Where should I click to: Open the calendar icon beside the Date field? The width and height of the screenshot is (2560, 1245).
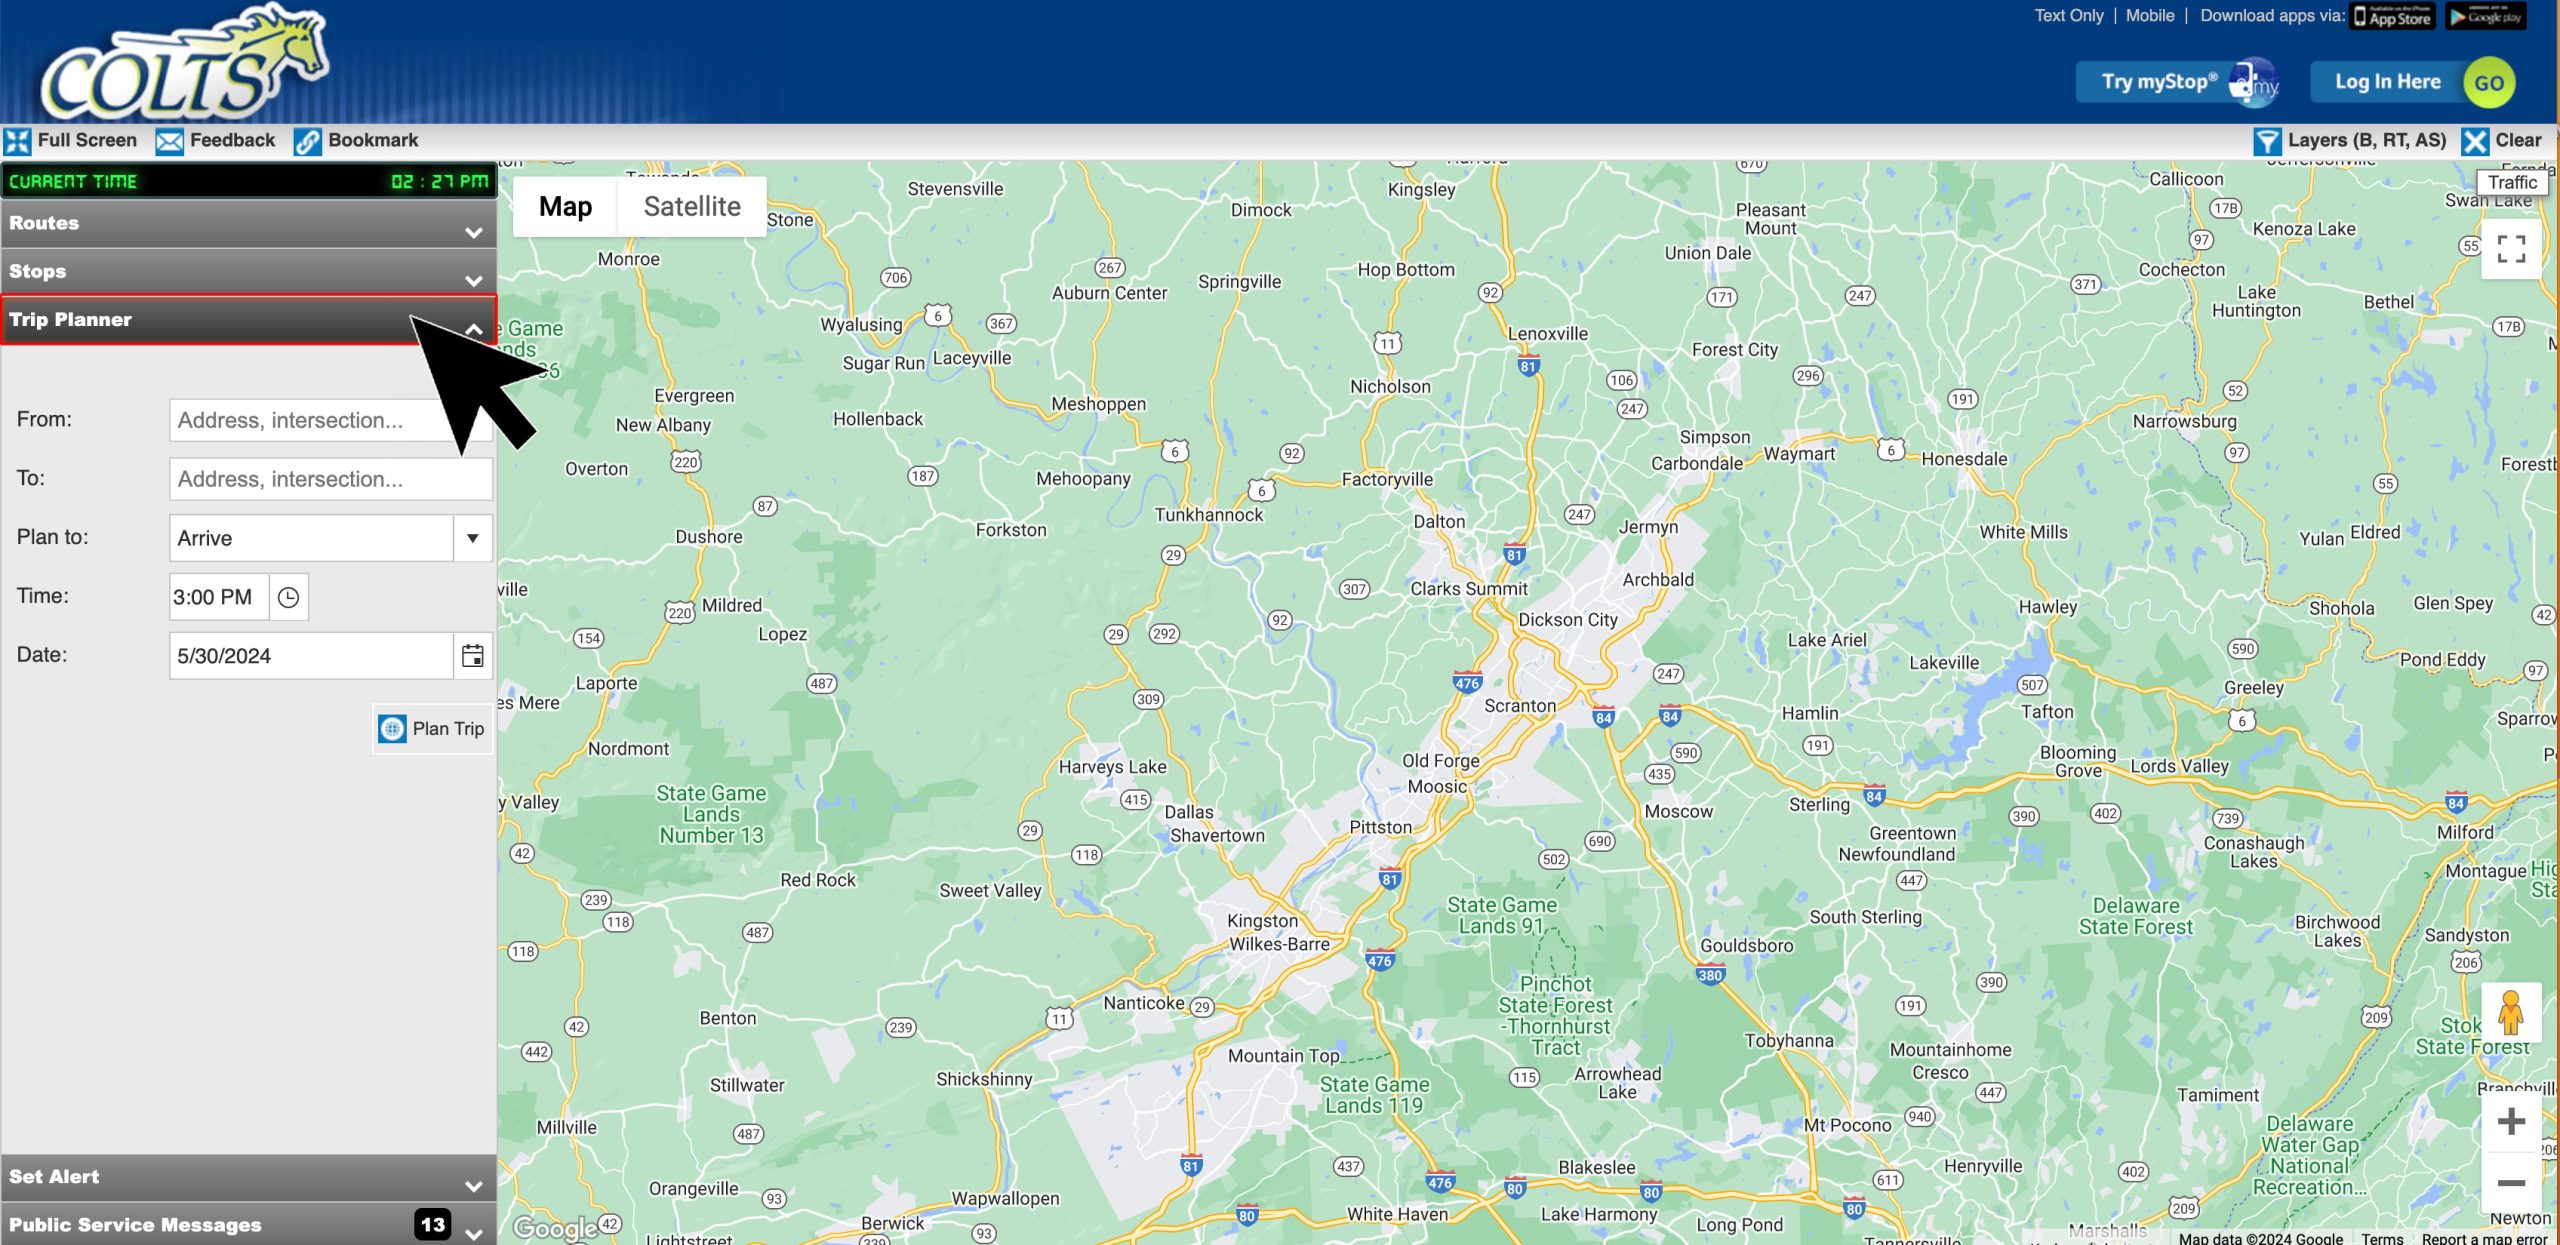pyautogui.click(x=474, y=655)
